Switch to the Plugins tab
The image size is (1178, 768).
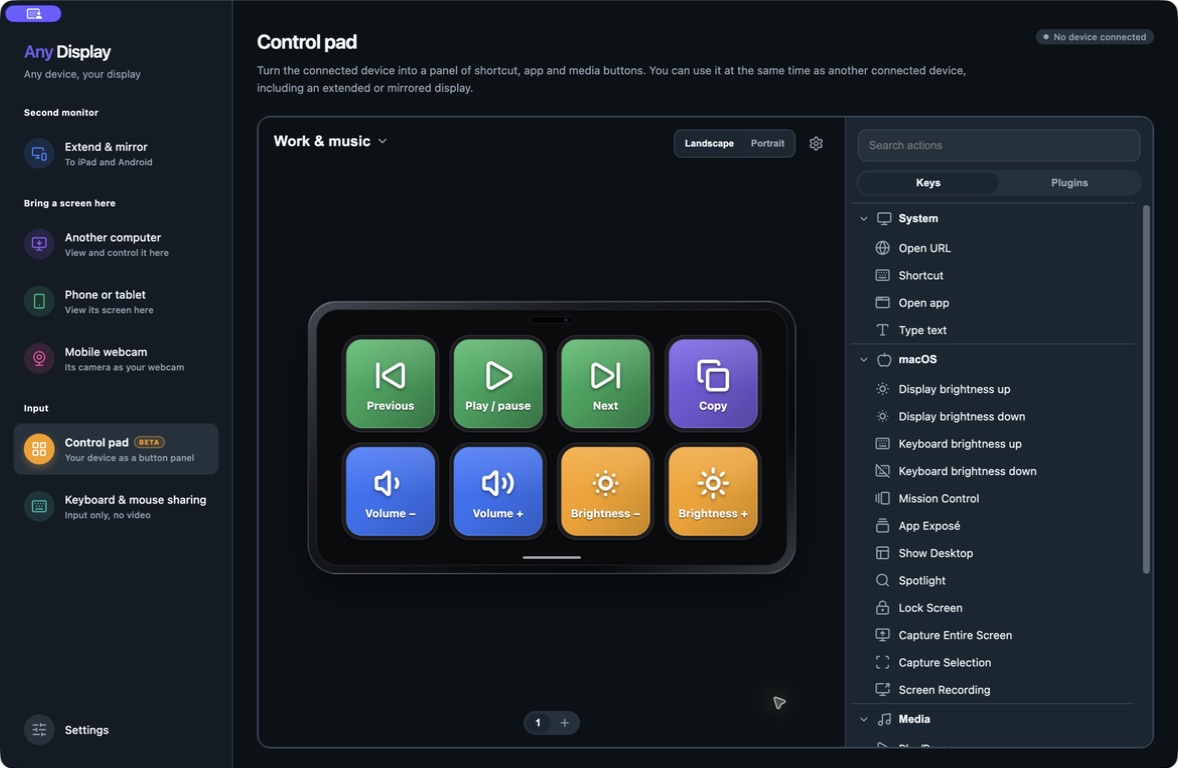point(1069,183)
